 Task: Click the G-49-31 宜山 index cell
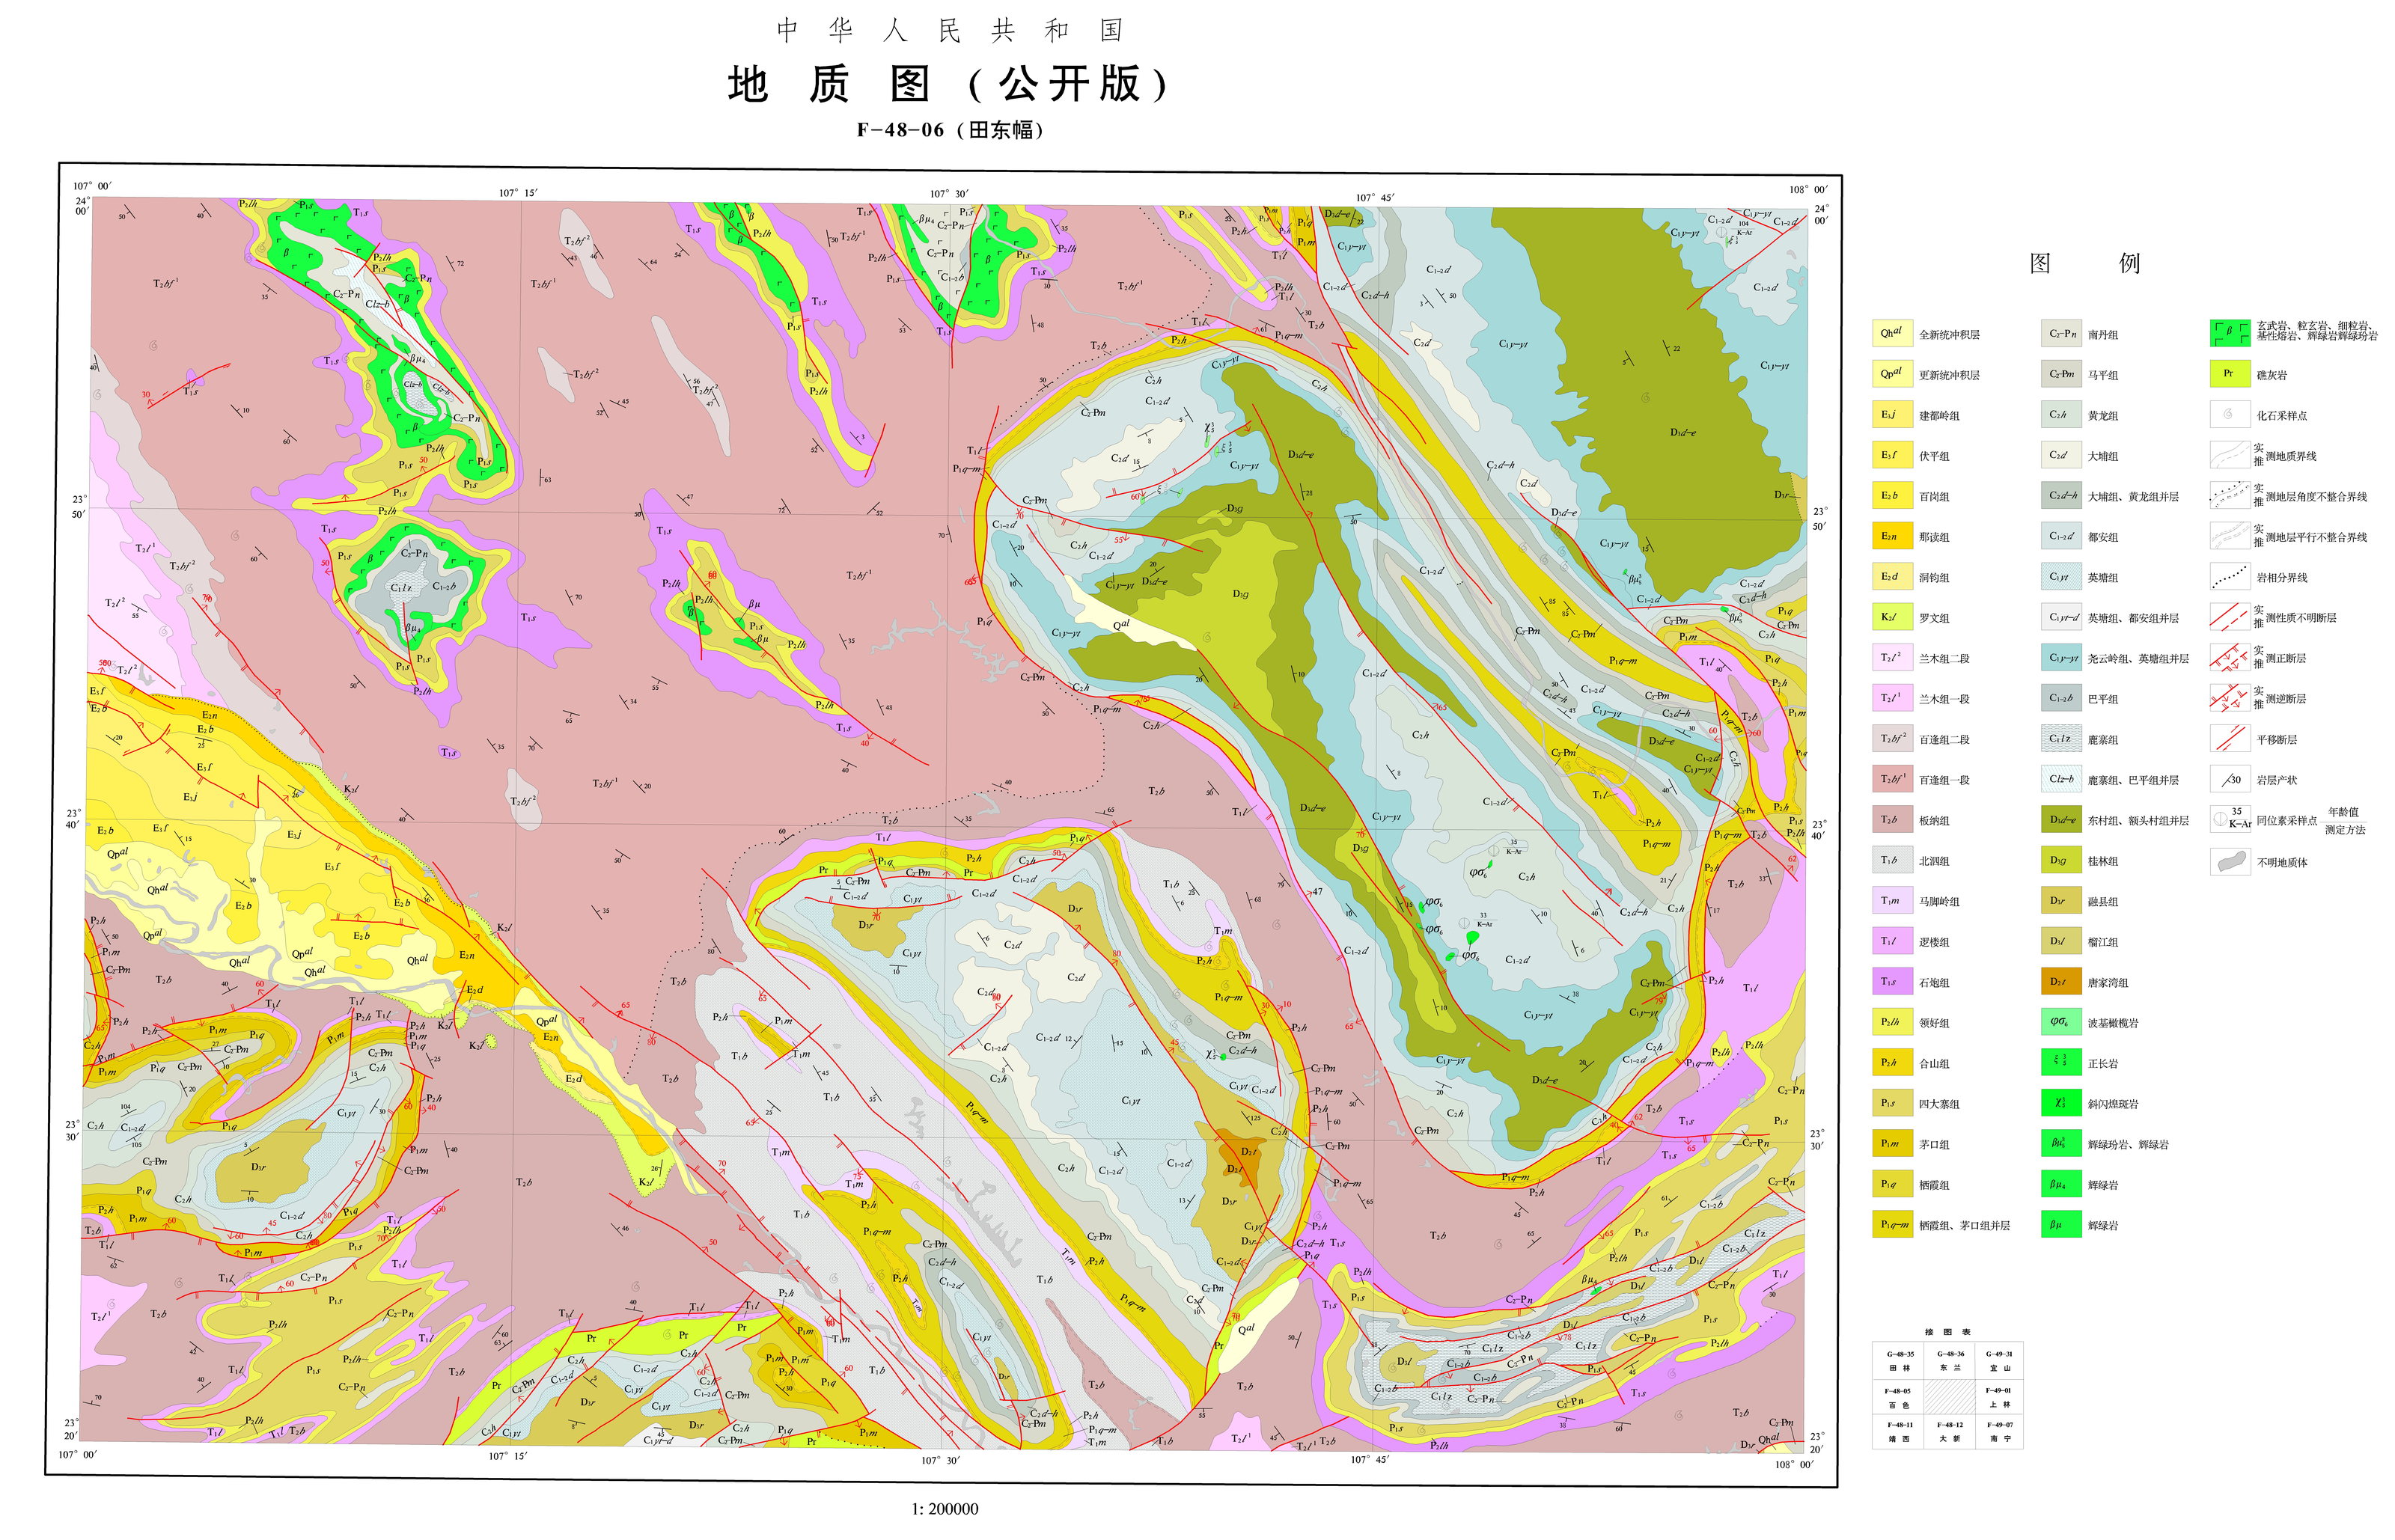(1999, 1360)
